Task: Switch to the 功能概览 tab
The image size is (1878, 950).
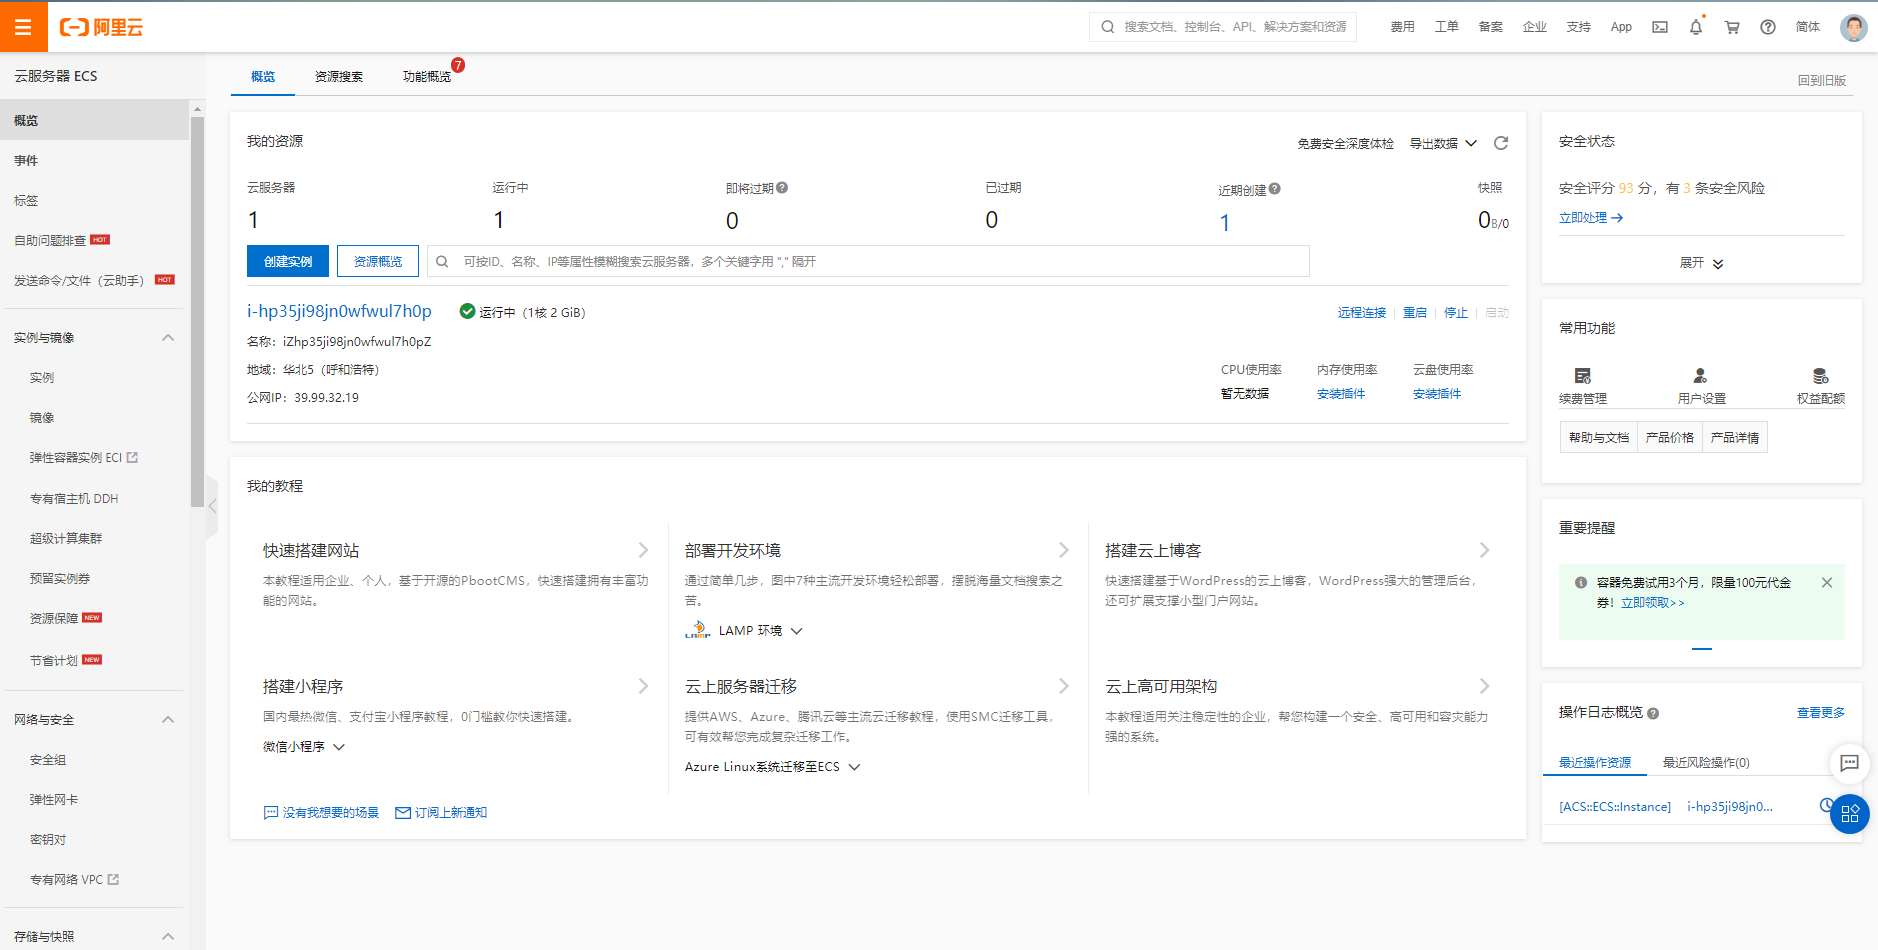Action: [x=427, y=76]
